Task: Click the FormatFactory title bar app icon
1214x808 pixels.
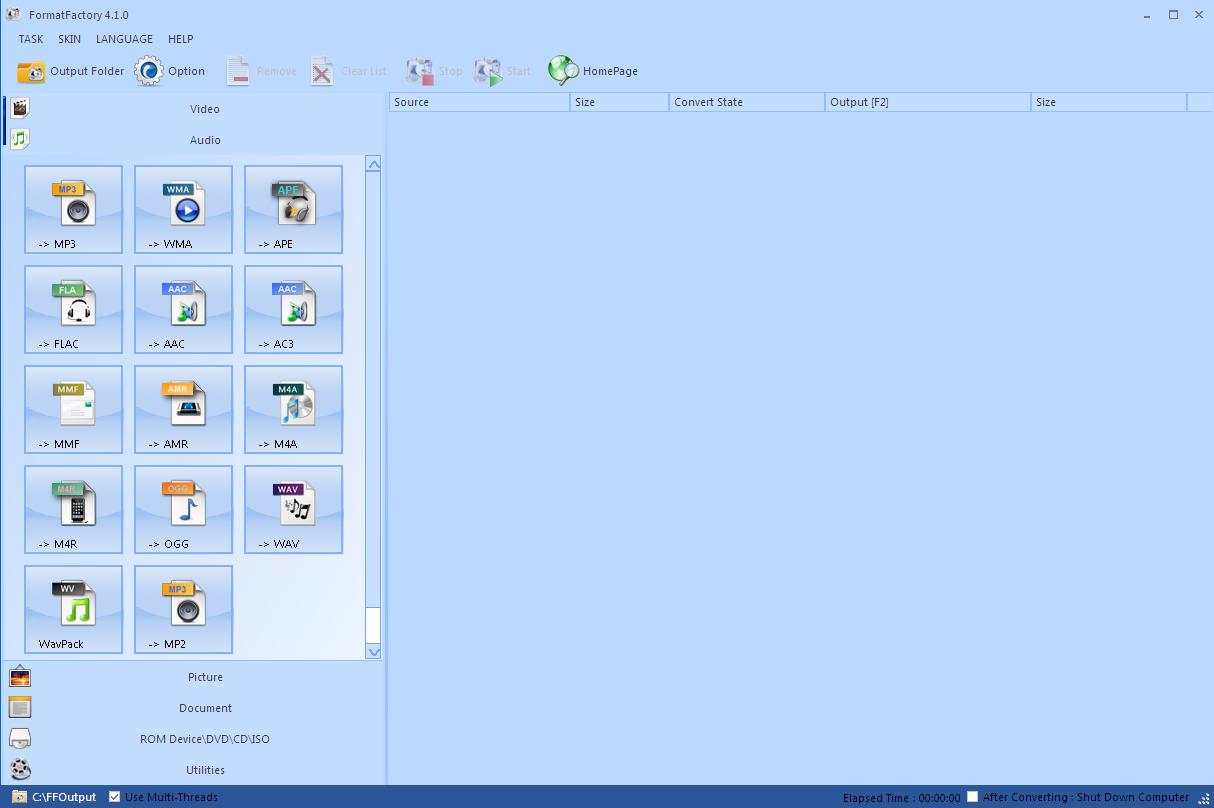Action: point(13,14)
